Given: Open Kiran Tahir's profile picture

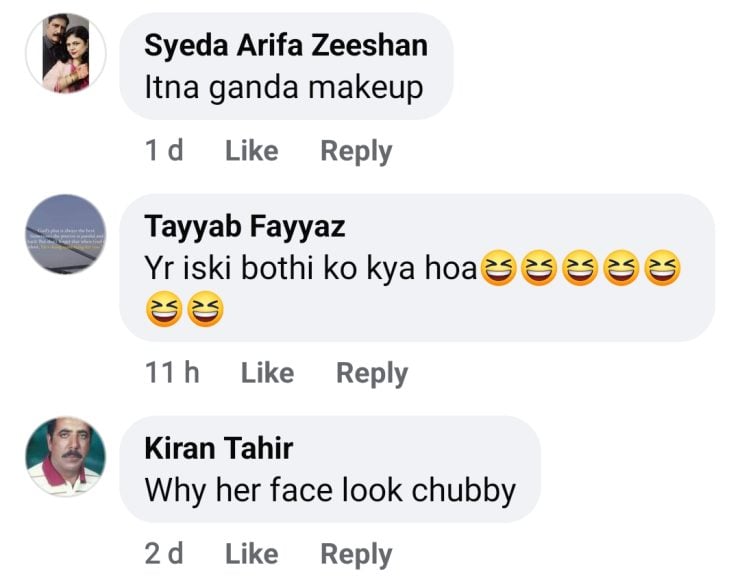Looking at the screenshot, I should [66, 457].
